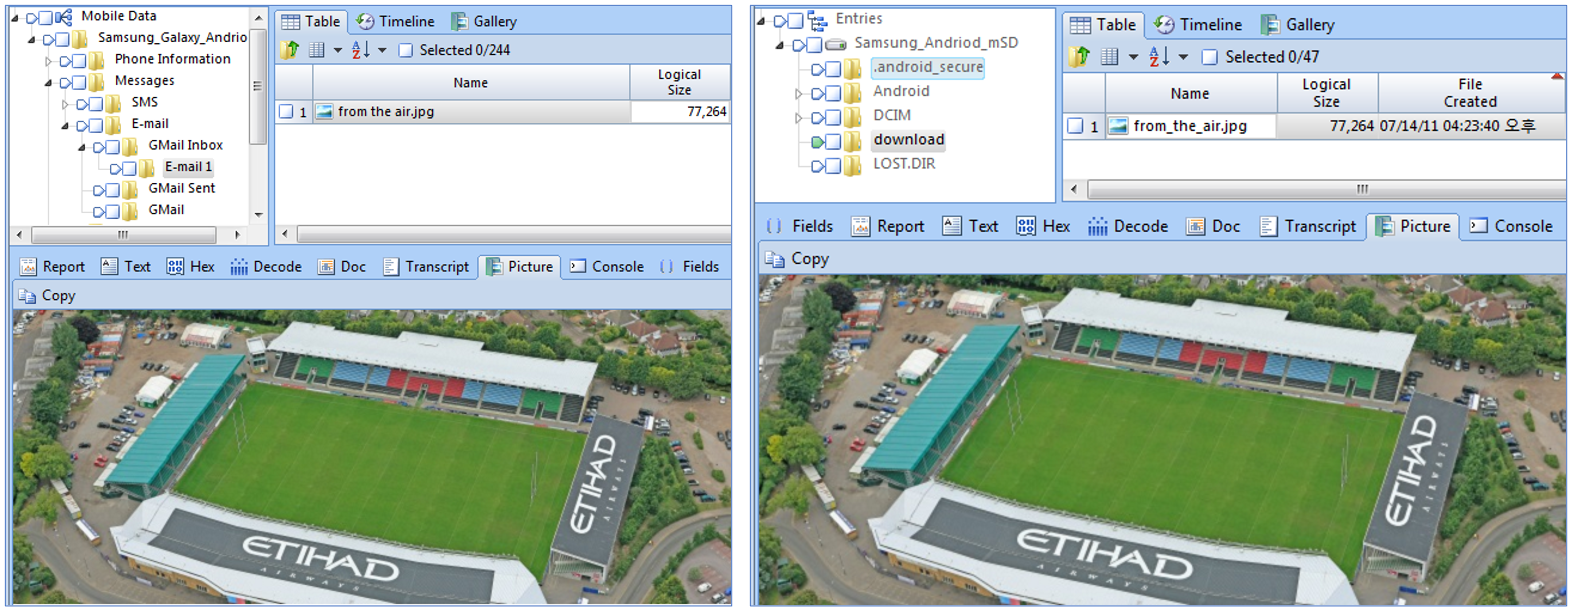Image resolution: width=1573 pixels, height=613 pixels.
Task: Open the Decode view in right window
Action: (x=1128, y=227)
